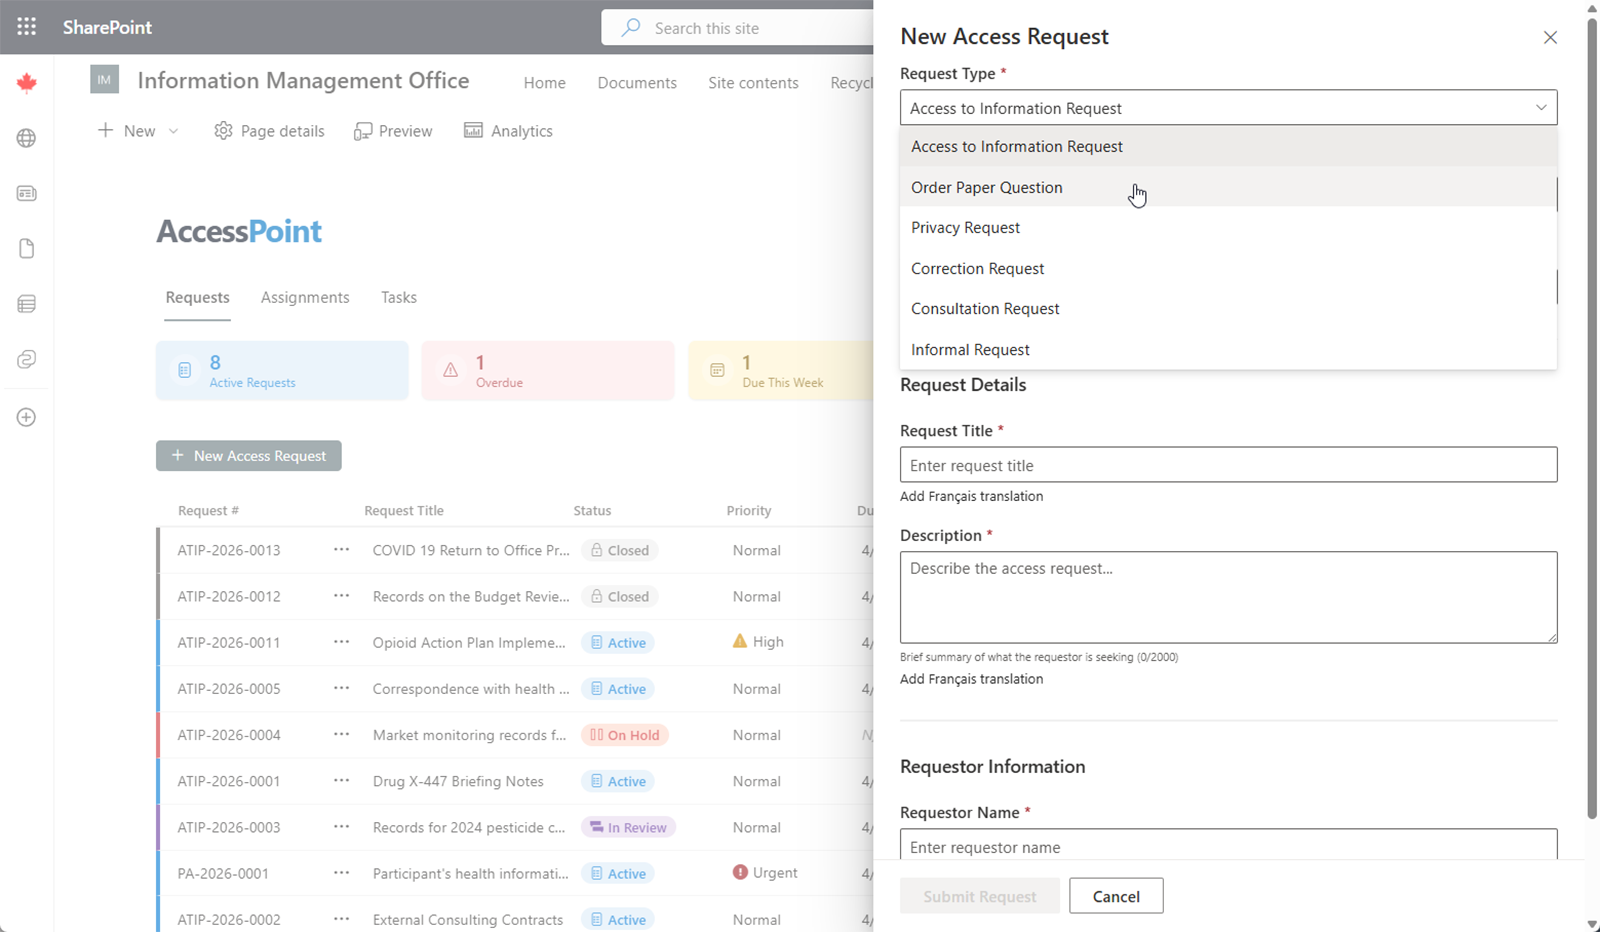Open the Tasks tab
This screenshot has width=1600, height=932.
pos(398,297)
